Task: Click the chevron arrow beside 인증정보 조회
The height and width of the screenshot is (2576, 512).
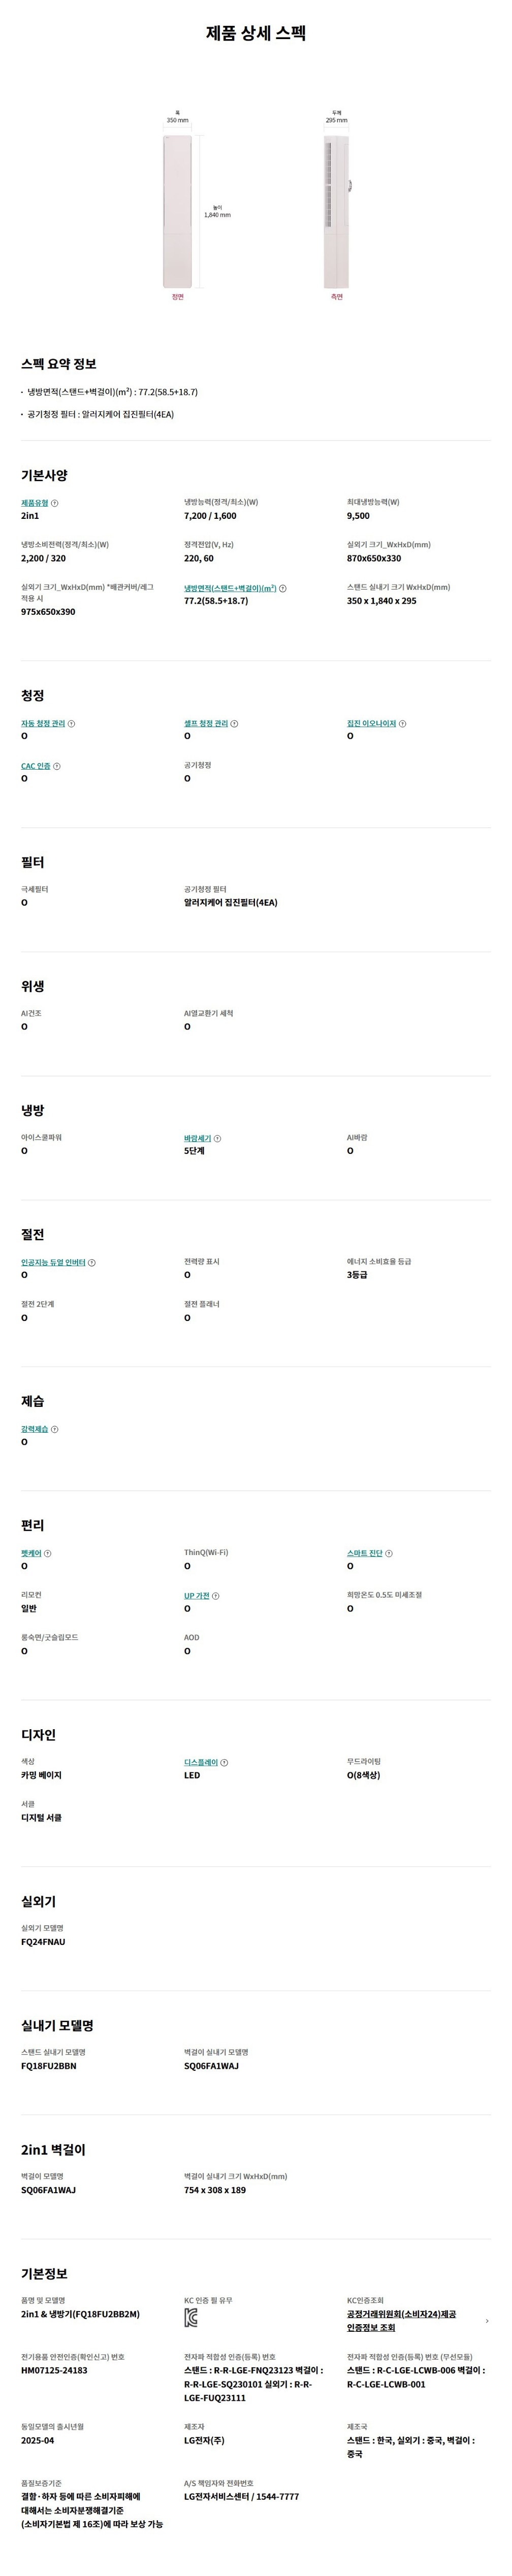Action: point(487,2320)
